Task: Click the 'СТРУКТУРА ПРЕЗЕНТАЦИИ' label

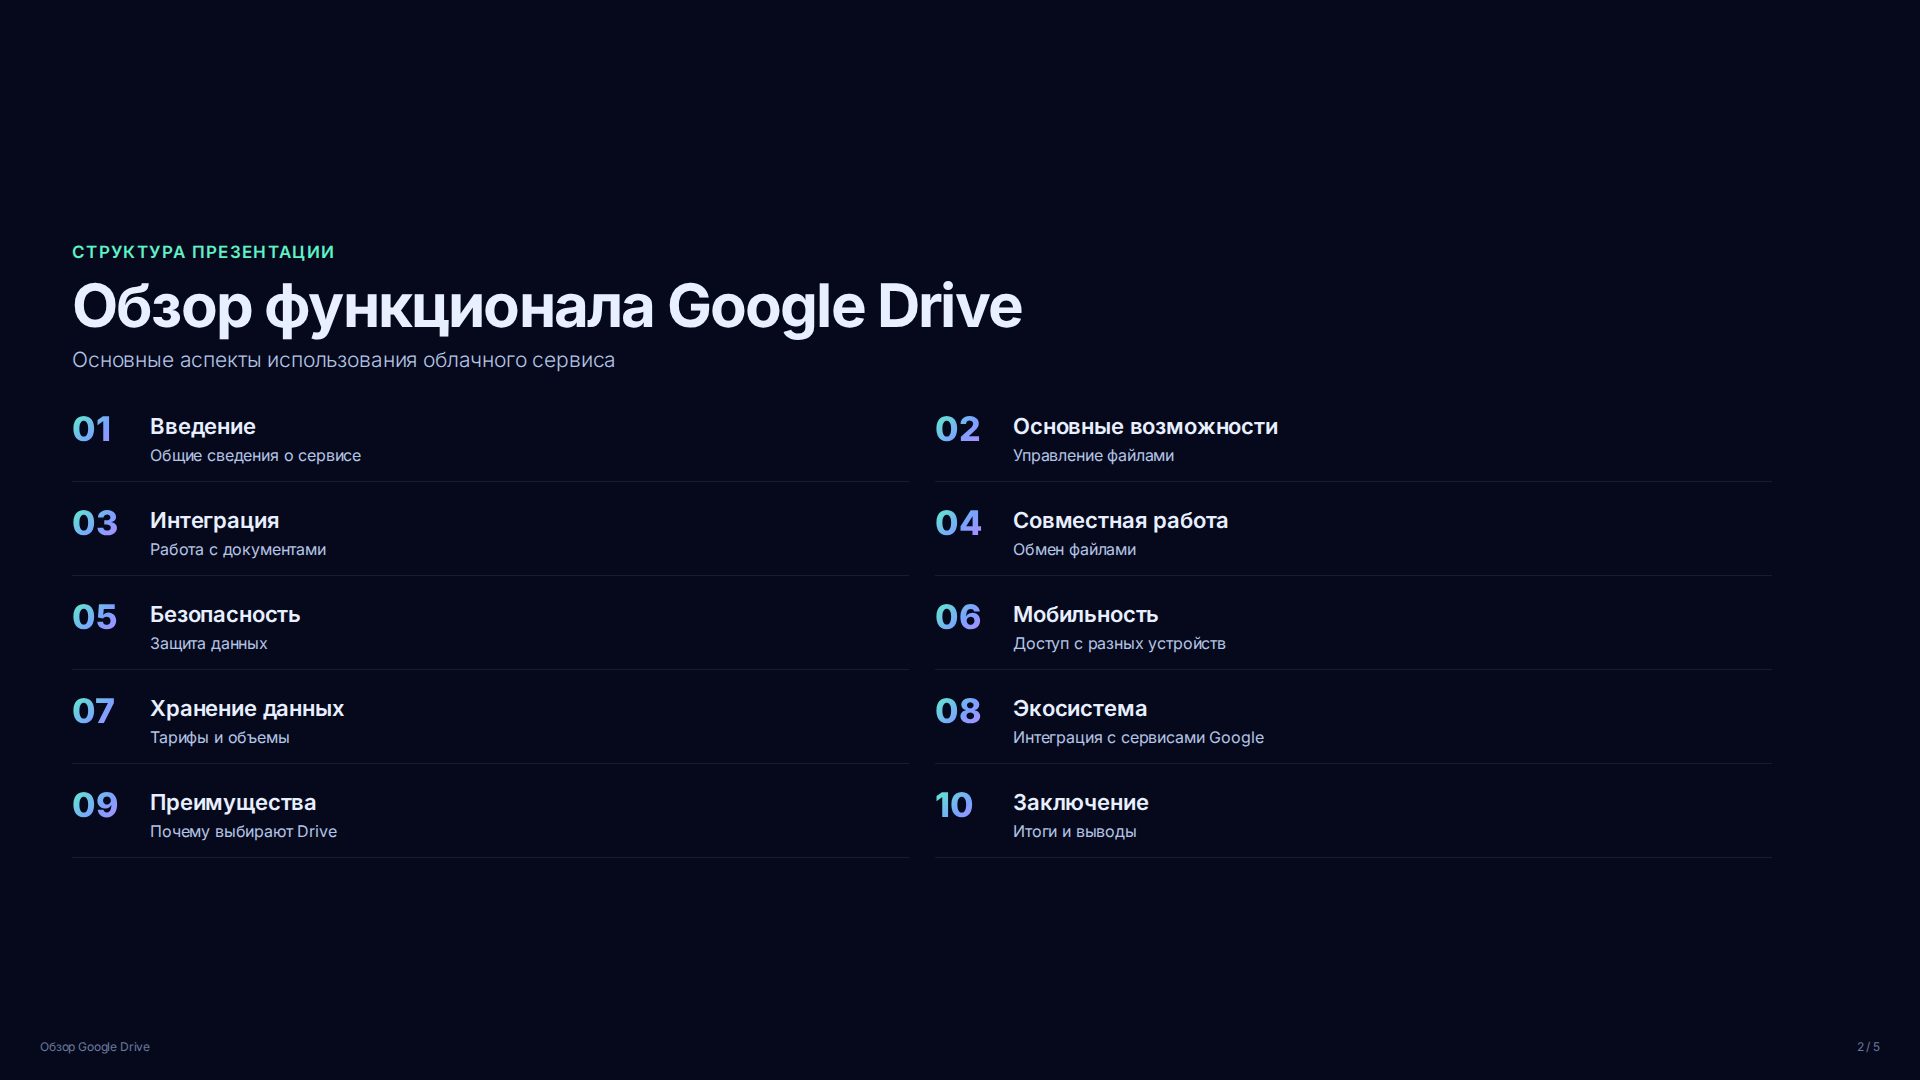Action: 203,252
